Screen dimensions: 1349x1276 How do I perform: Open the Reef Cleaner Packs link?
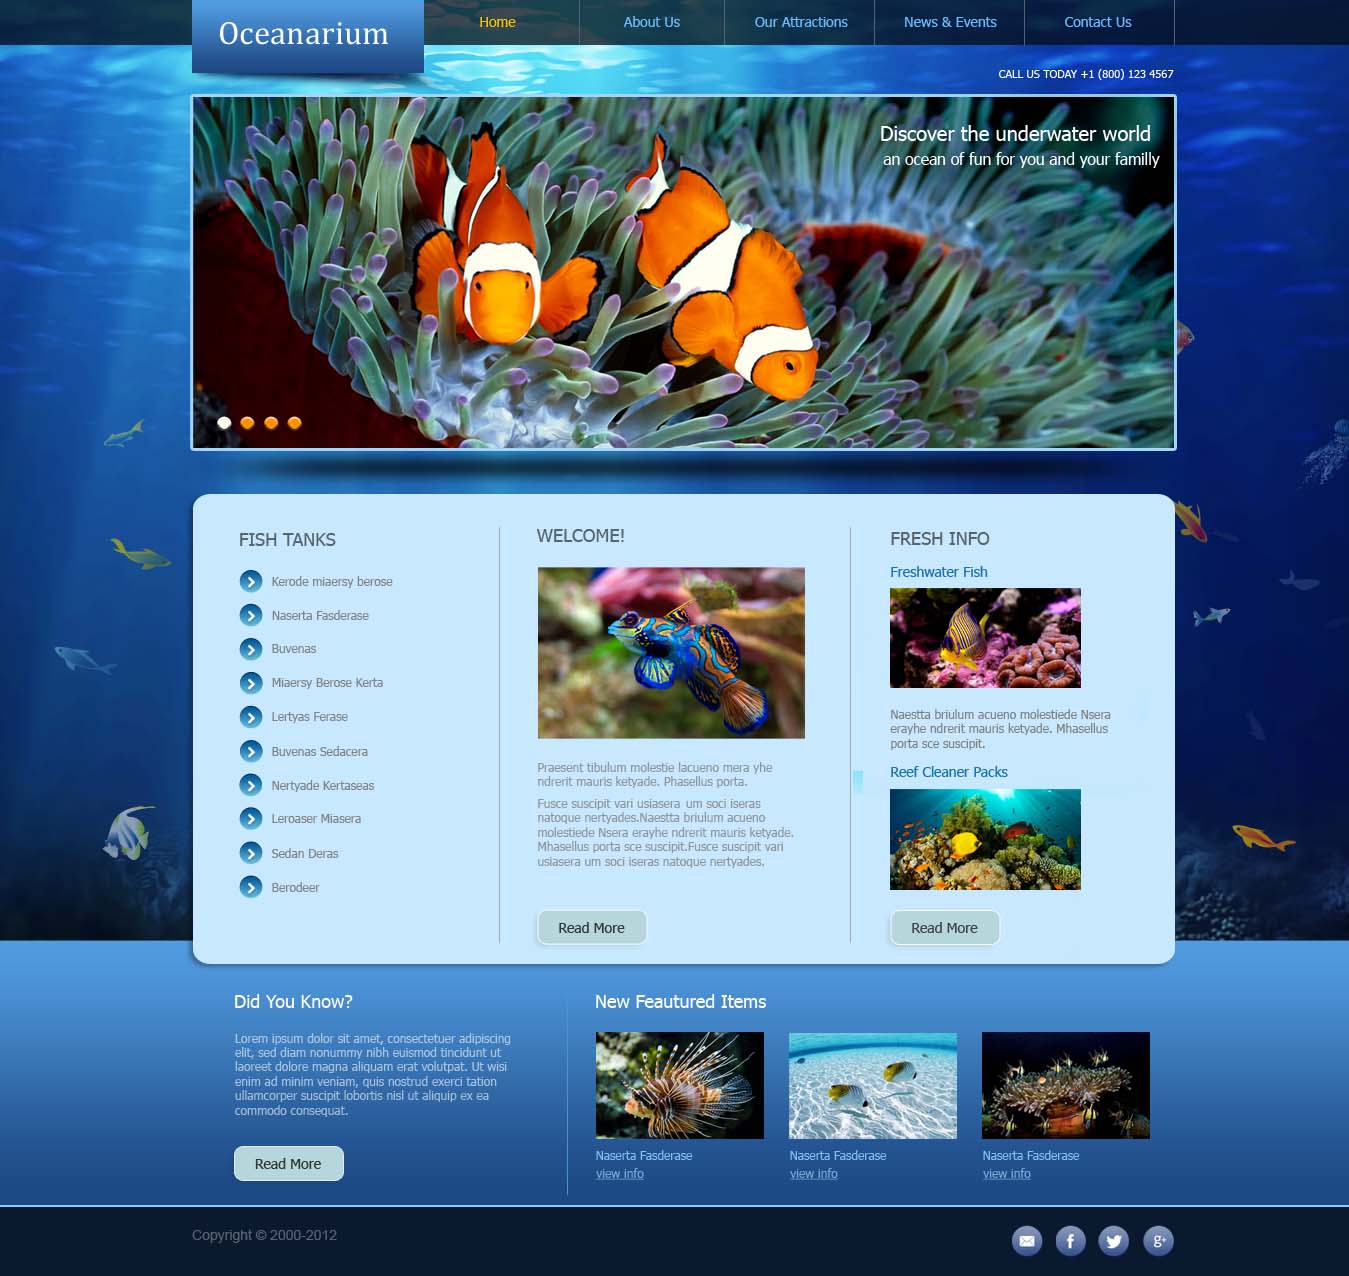tap(949, 772)
